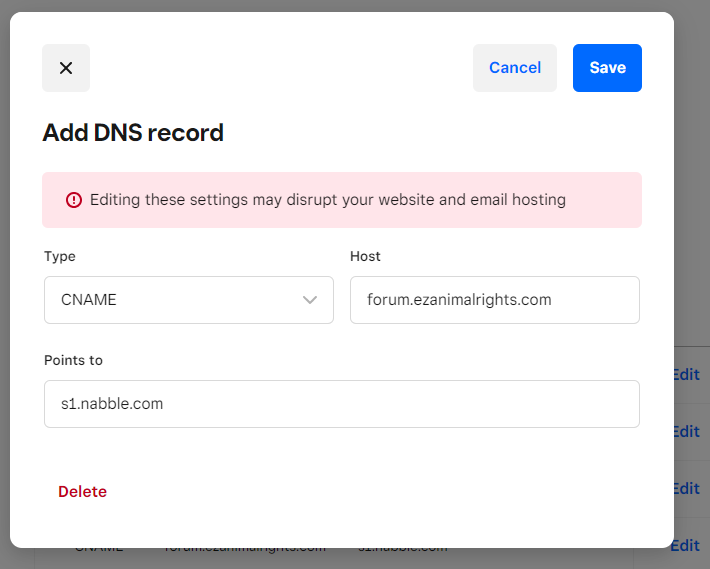The width and height of the screenshot is (710, 569).
Task: Click s1.nabble.com in the background table row
Action: pyautogui.click(x=403, y=548)
